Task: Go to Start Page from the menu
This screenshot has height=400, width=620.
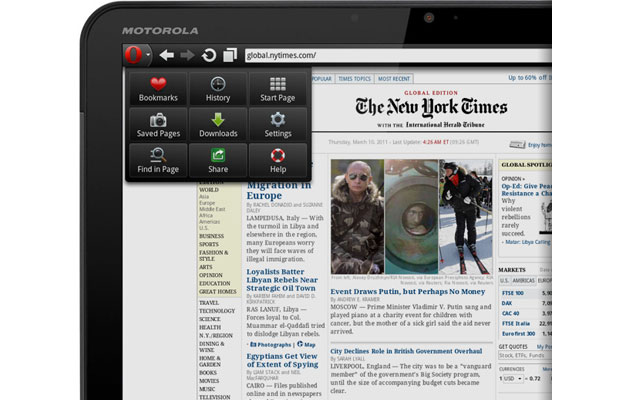Action: pyautogui.click(x=278, y=89)
